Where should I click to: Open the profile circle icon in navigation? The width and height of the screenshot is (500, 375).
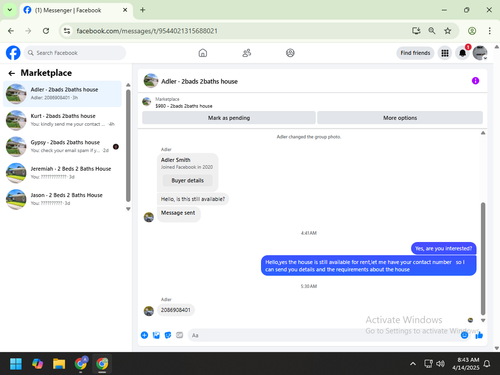pos(290,53)
